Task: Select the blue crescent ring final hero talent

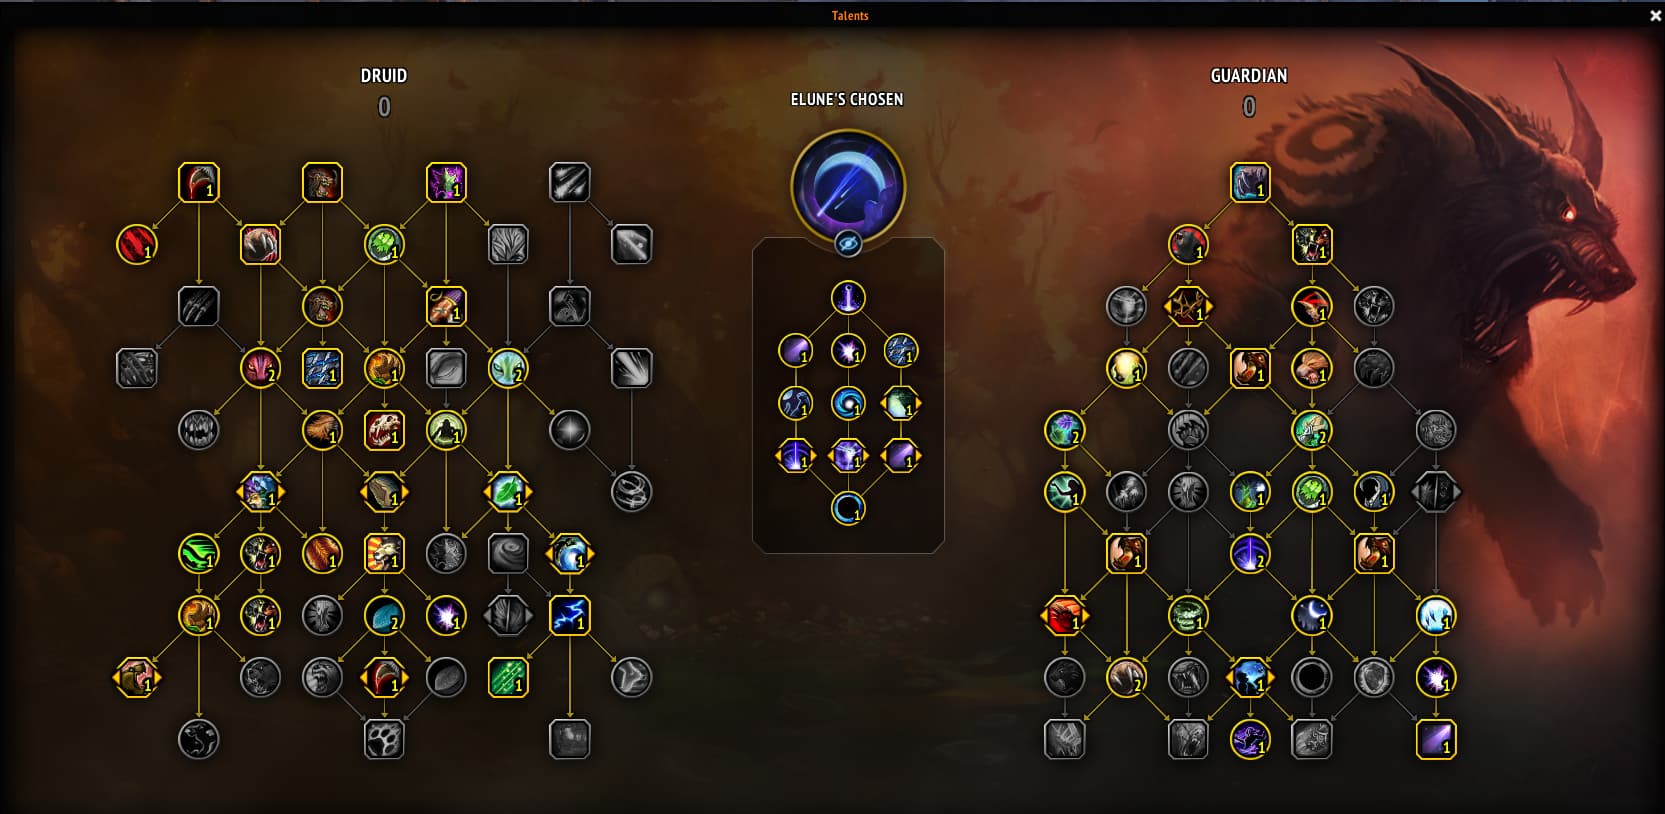Action: pyautogui.click(x=848, y=509)
